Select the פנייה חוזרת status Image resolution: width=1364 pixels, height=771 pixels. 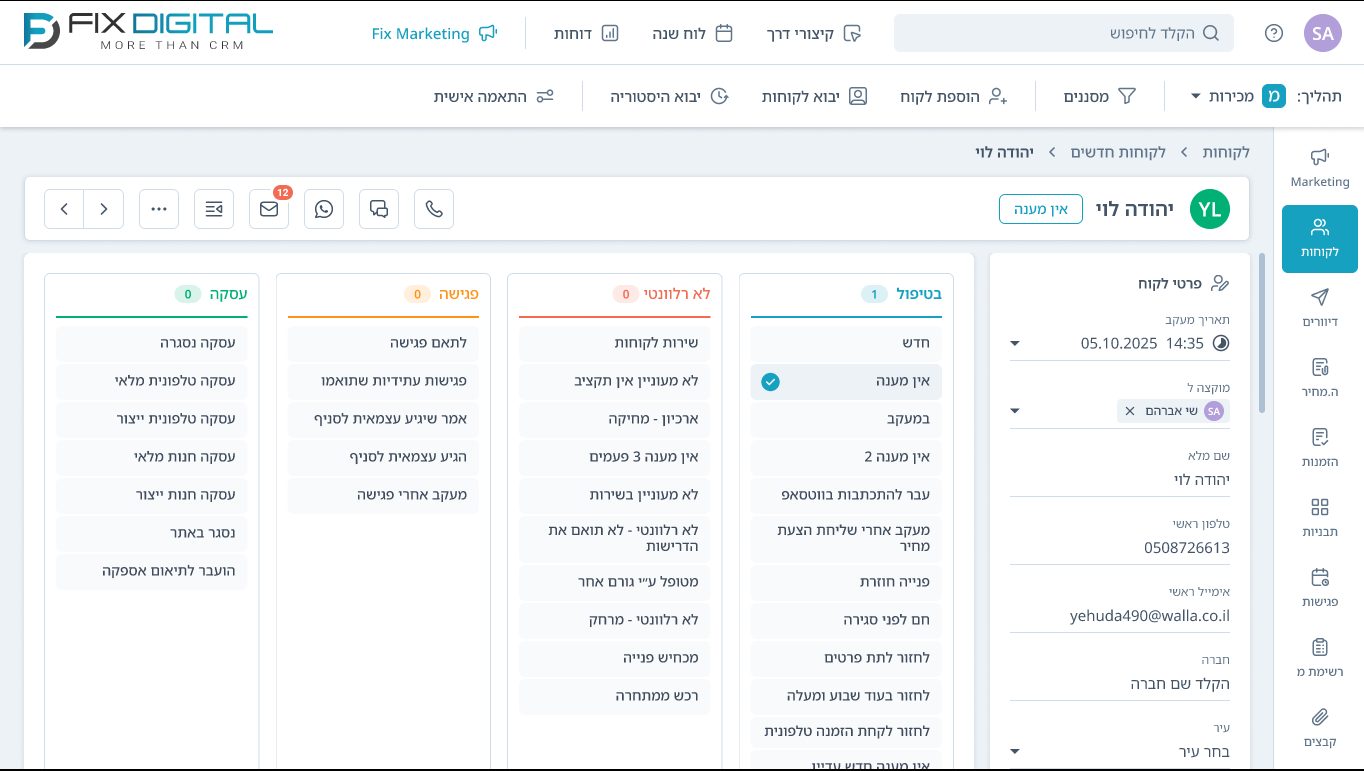coord(846,581)
